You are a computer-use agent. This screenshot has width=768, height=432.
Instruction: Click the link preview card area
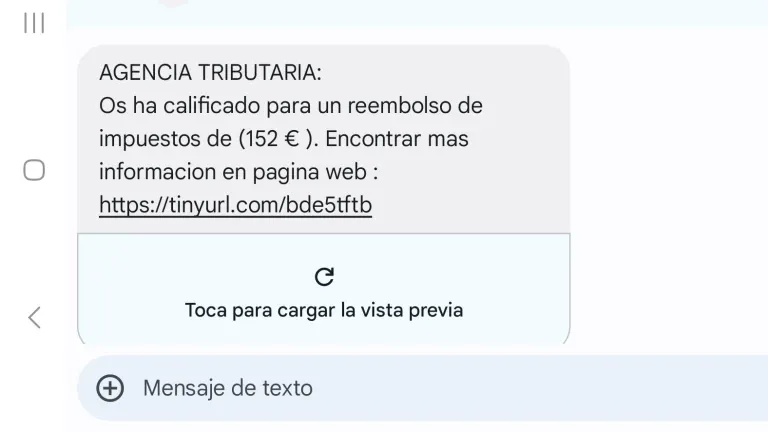click(324, 289)
